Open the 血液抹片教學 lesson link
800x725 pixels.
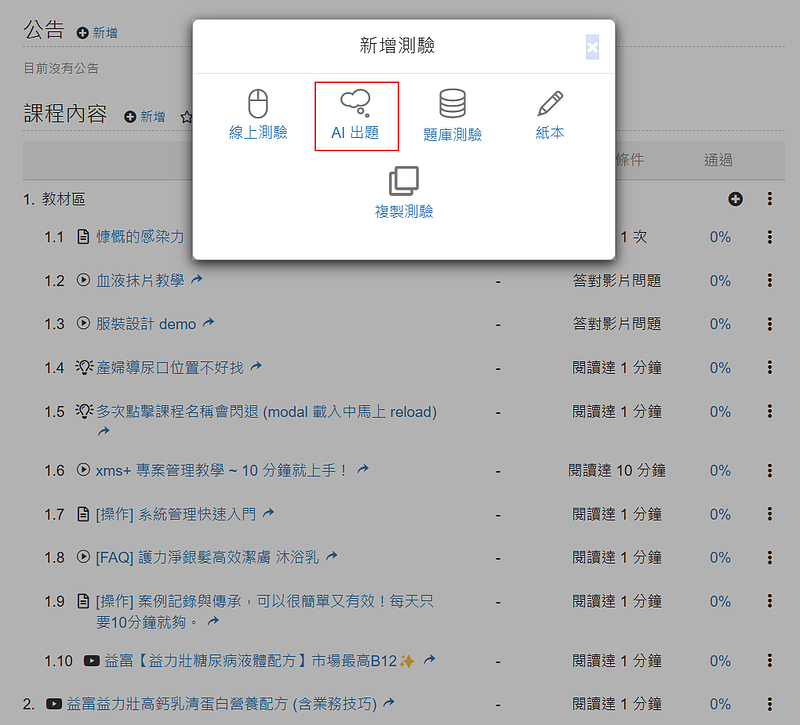click(140, 281)
